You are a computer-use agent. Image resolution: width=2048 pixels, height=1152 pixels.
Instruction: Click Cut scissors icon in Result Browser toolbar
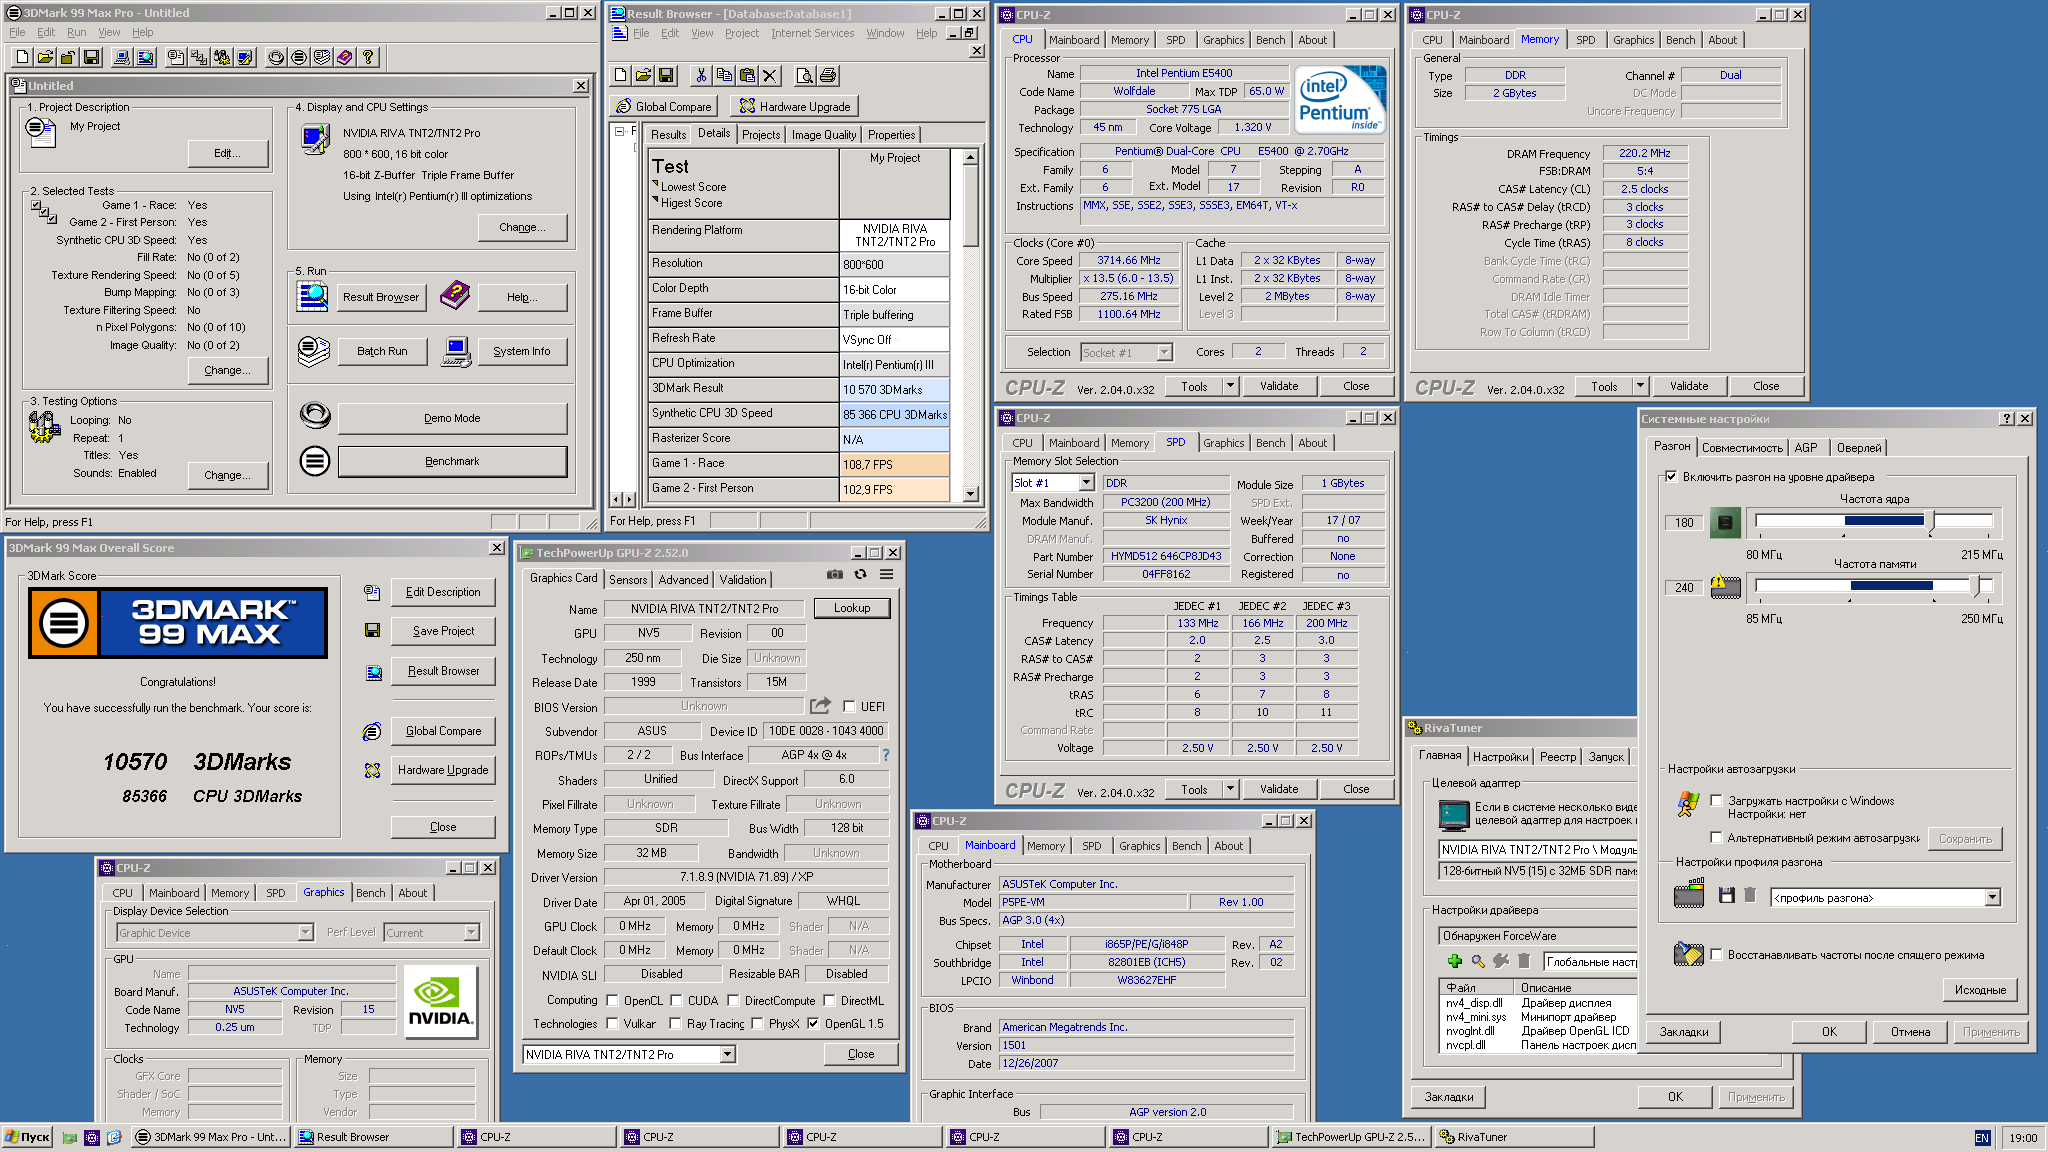[x=701, y=75]
